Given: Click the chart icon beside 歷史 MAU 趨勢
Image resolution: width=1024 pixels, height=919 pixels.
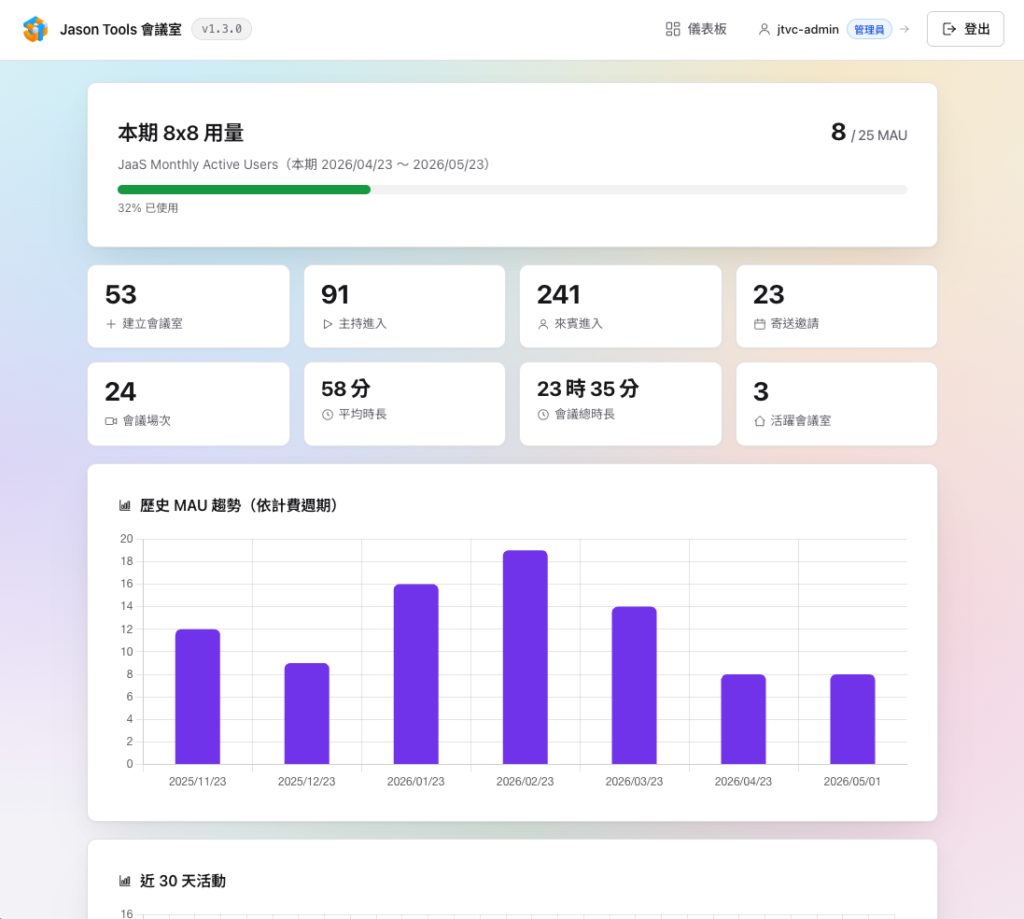Looking at the screenshot, I should click(125, 506).
